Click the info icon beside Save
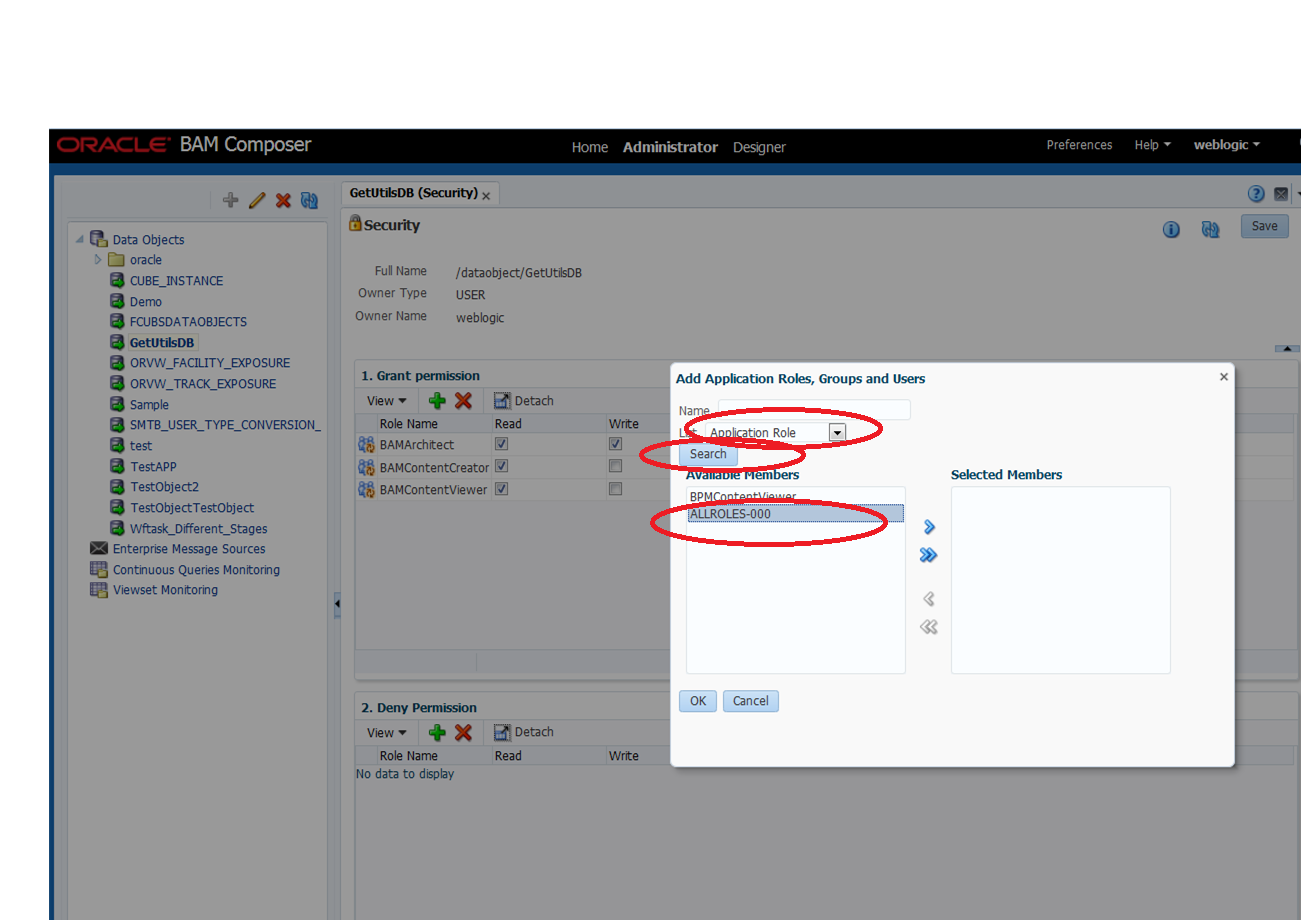 (1171, 229)
